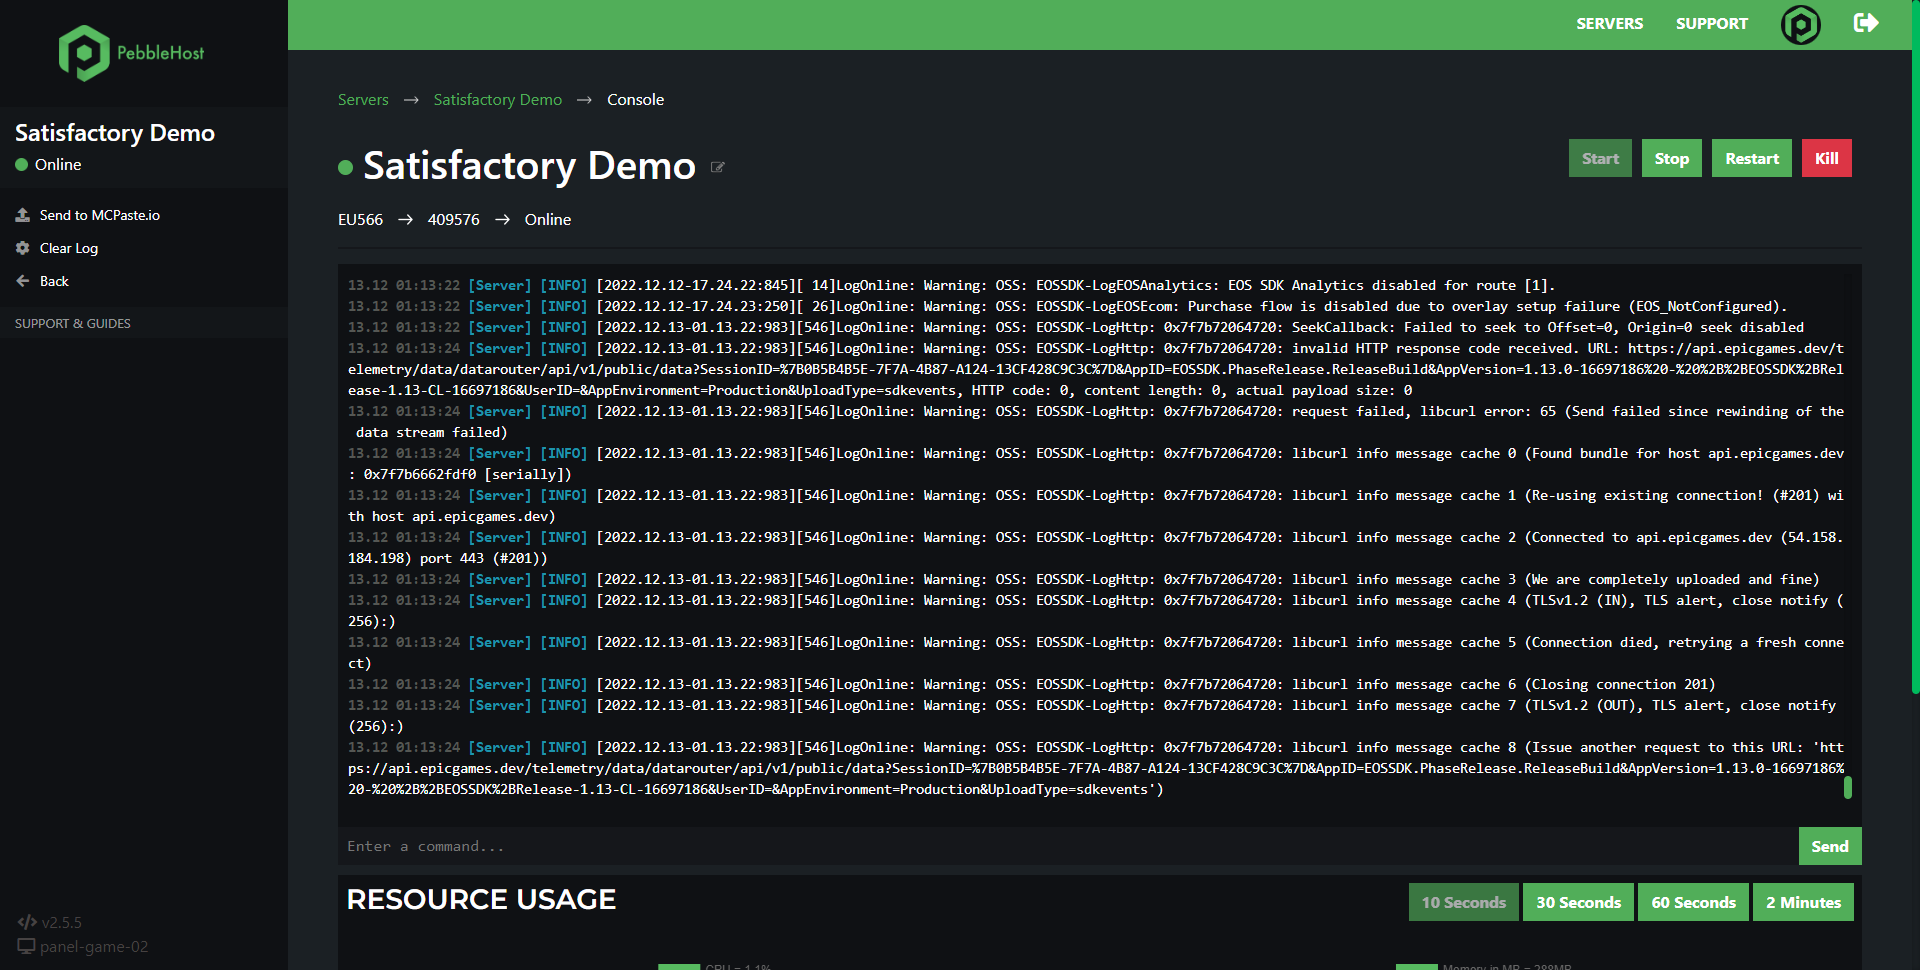Click the log line mentioning EOS SDK Analytics disabled
The height and width of the screenshot is (970, 1920).
[x=951, y=285]
